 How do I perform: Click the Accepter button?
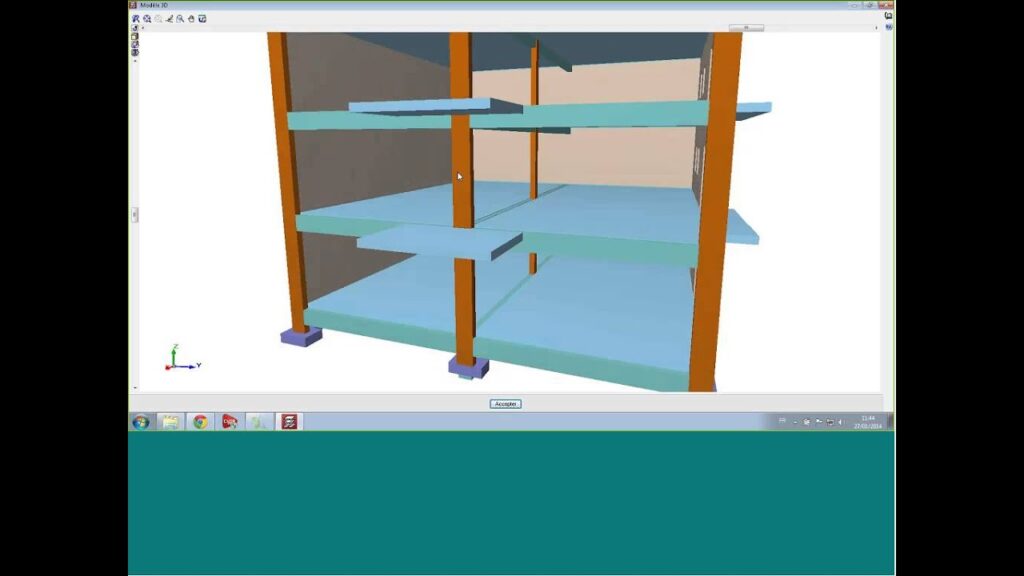(x=505, y=404)
